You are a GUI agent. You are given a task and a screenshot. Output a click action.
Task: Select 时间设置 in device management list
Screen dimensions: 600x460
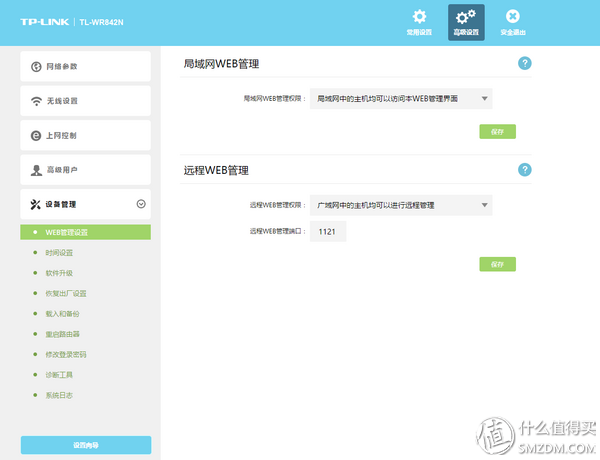[59, 253]
